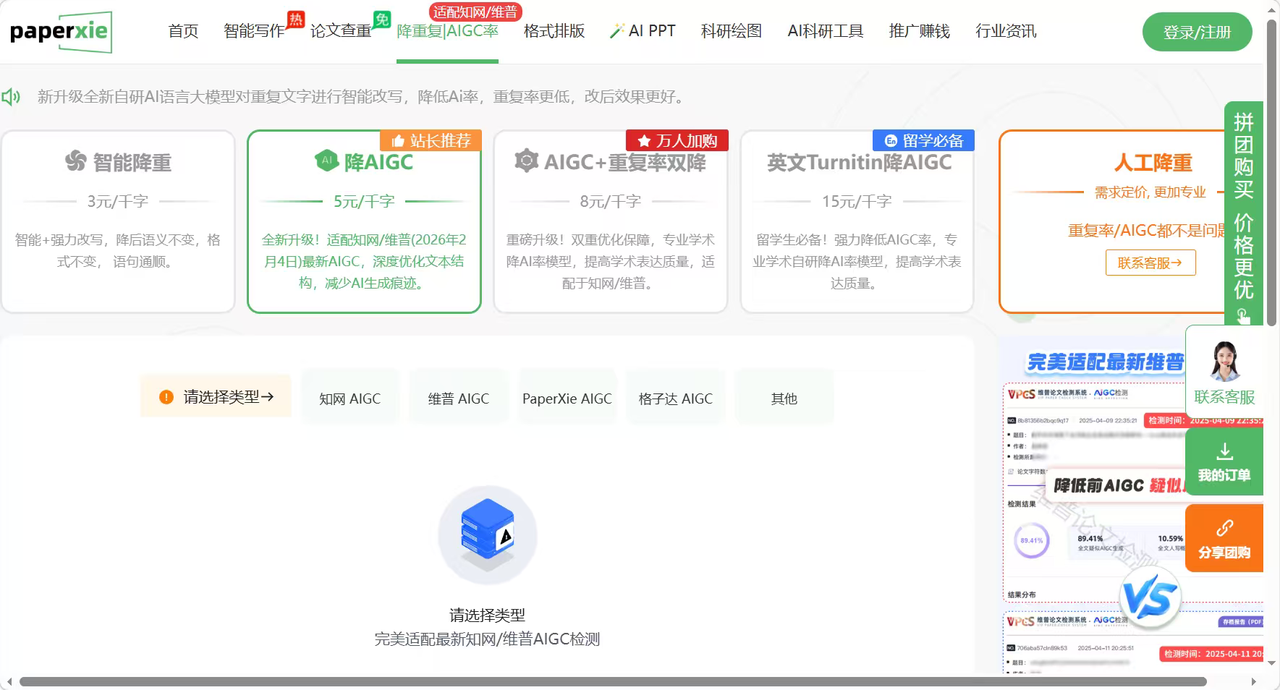Click the 登录/注册 button
The width and height of the screenshot is (1280, 690).
(x=1197, y=32)
